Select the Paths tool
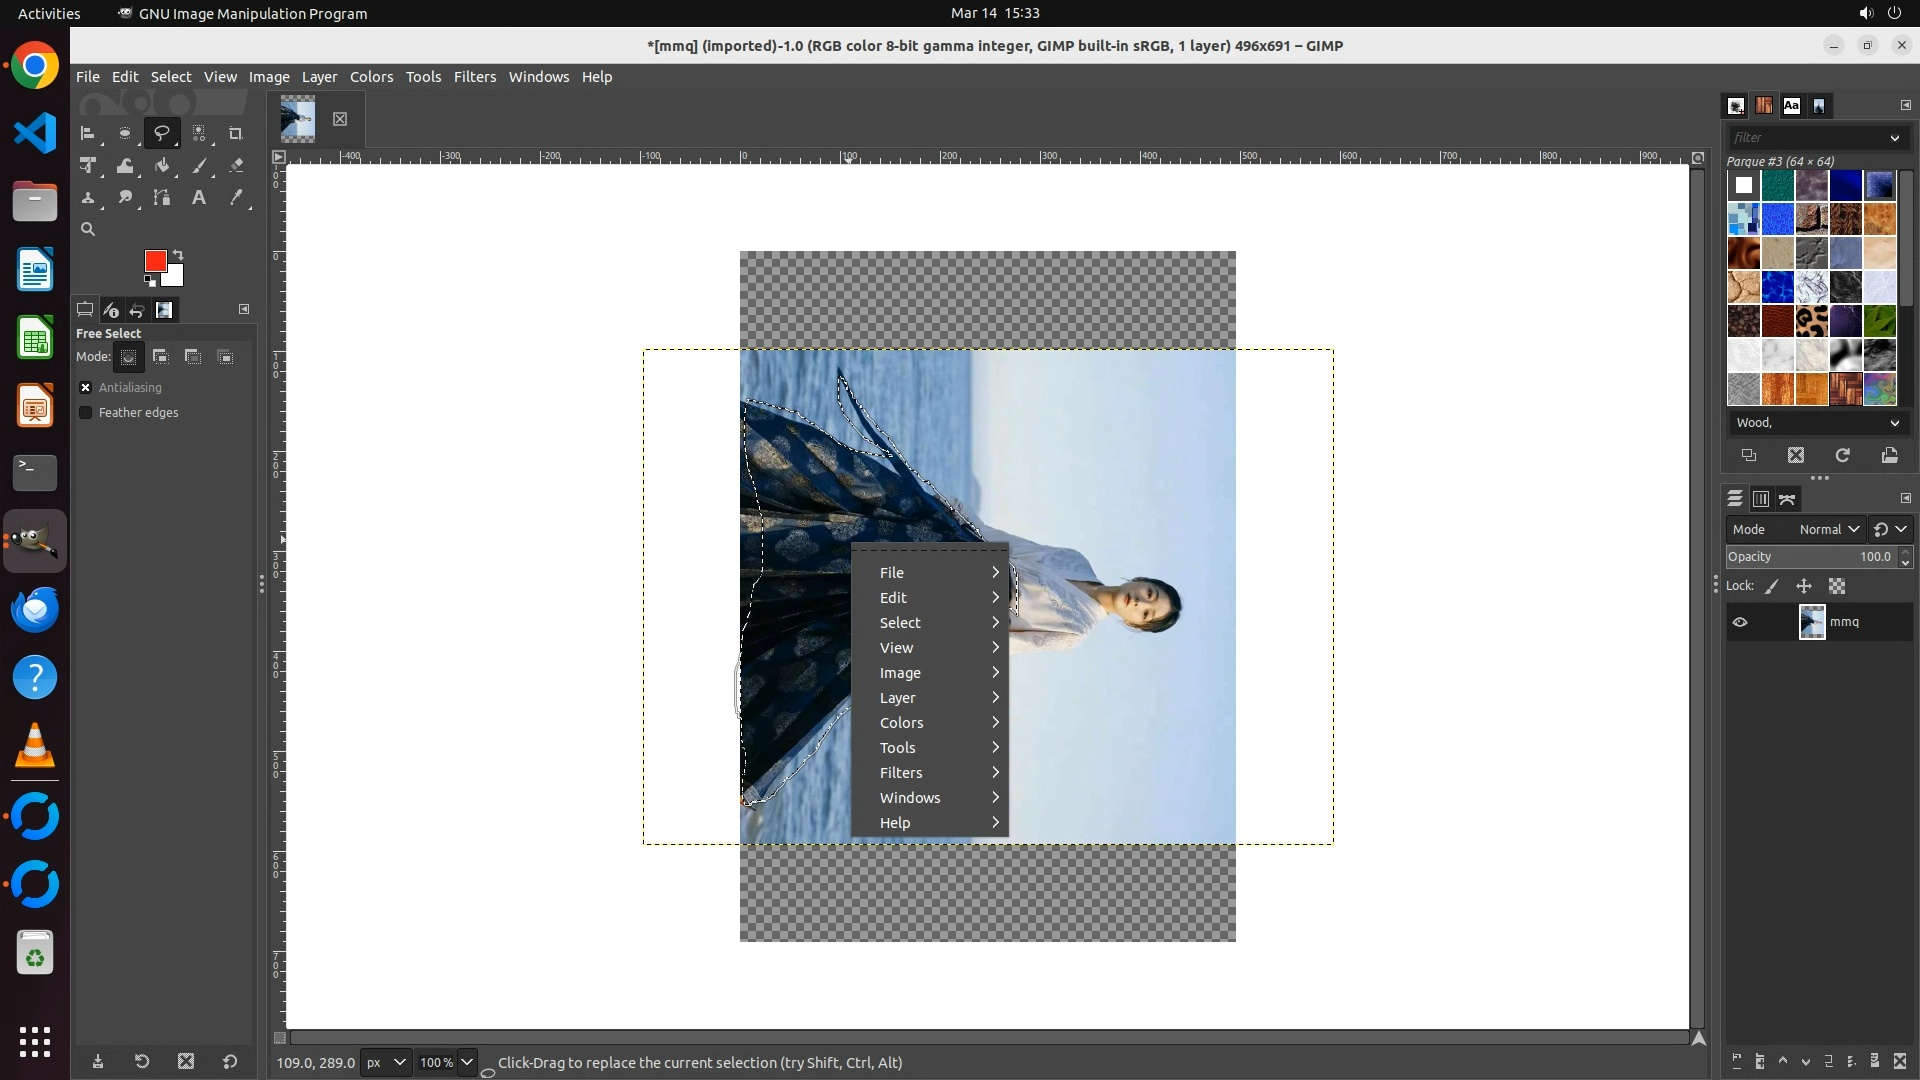The width and height of the screenshot is (1920, 1080). [162, 198]
